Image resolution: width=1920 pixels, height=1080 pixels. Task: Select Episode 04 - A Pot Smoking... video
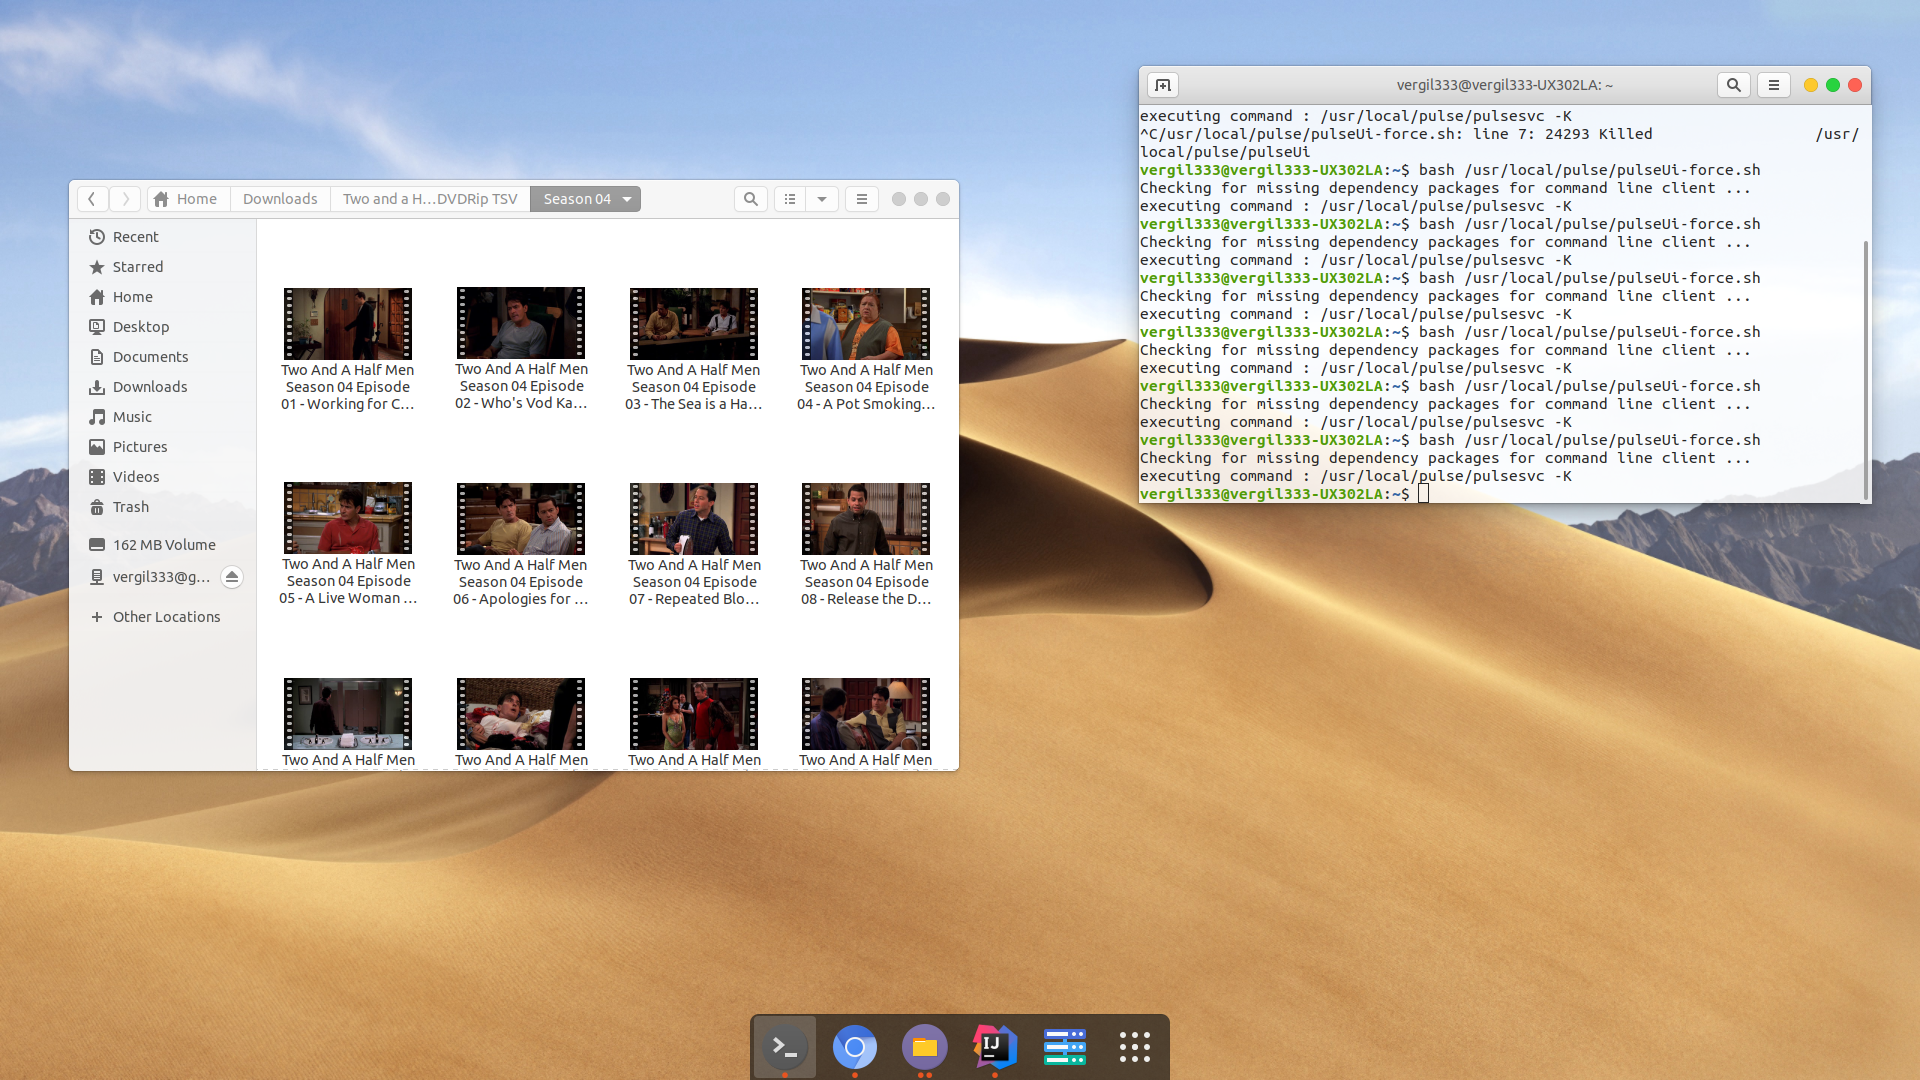click(x=866, y=350)
